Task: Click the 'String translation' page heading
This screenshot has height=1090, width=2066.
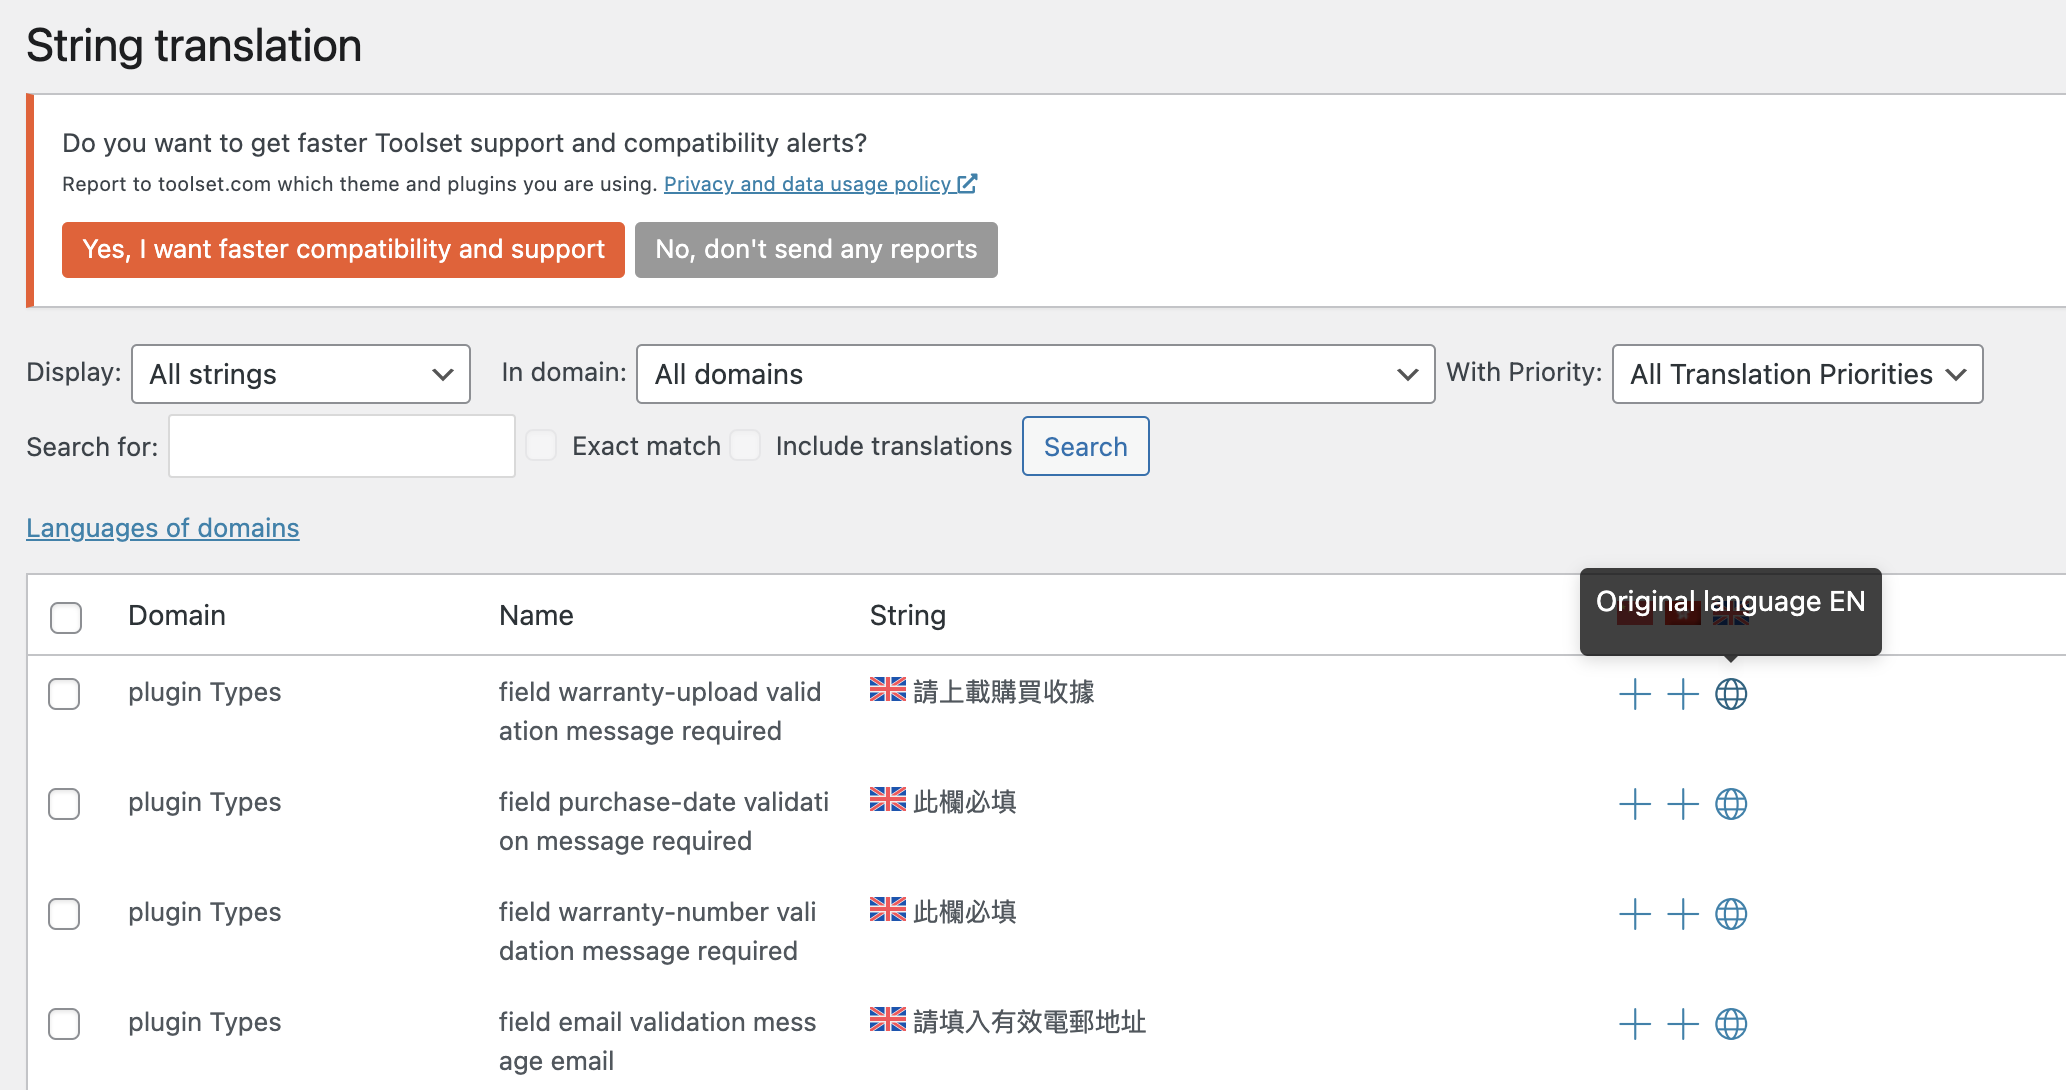Action: coord(194,46)
